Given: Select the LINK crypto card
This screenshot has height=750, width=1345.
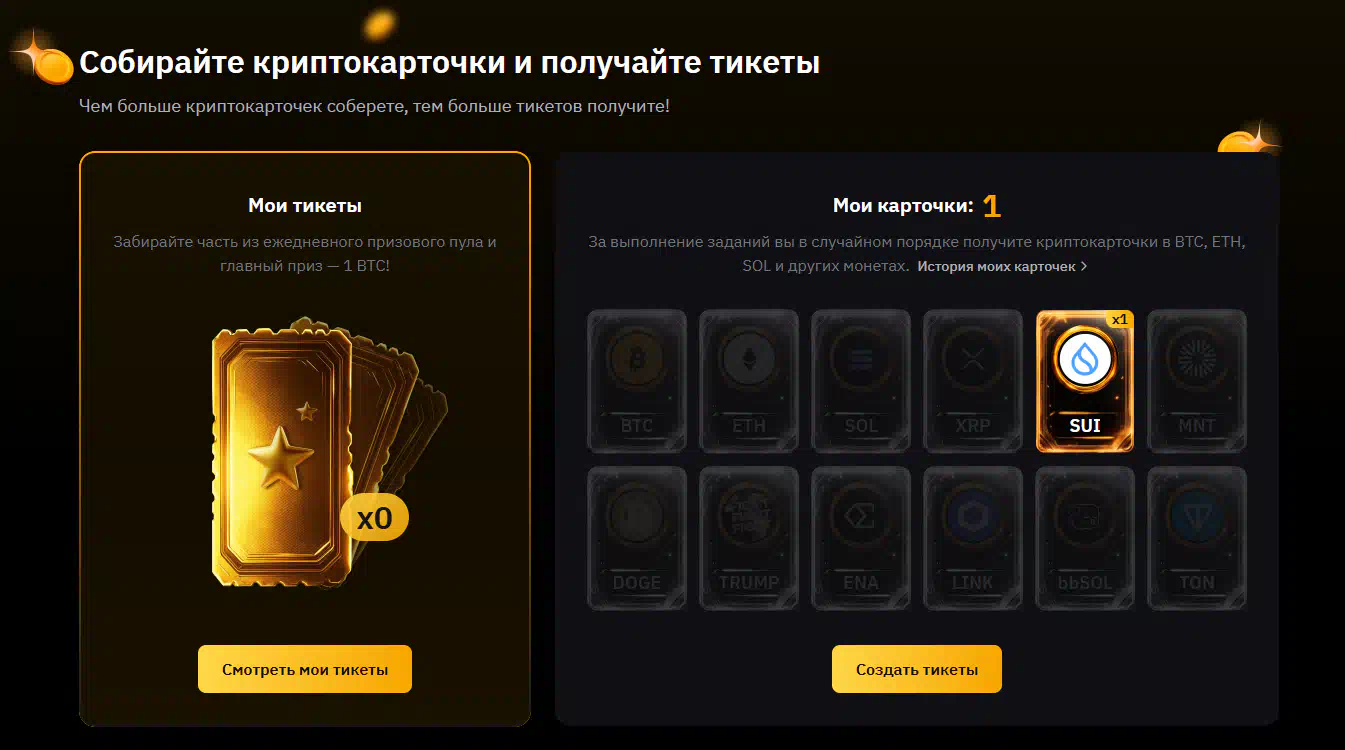Looking at the screenshot, I should coord(973,538).
